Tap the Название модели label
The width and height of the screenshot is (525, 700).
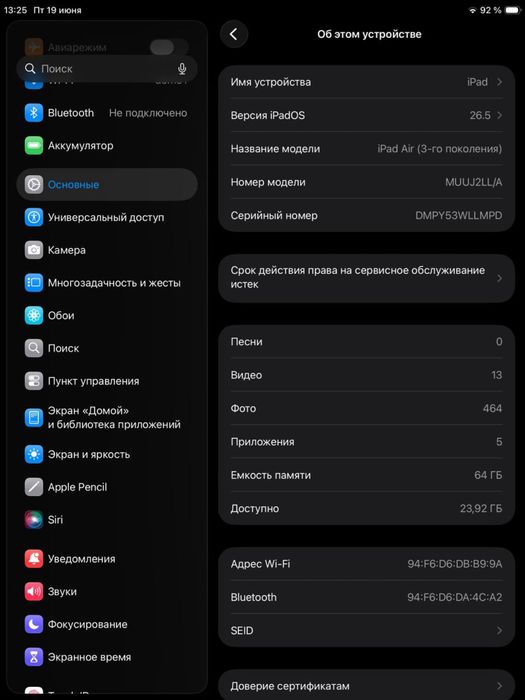(x=275, y=149)
